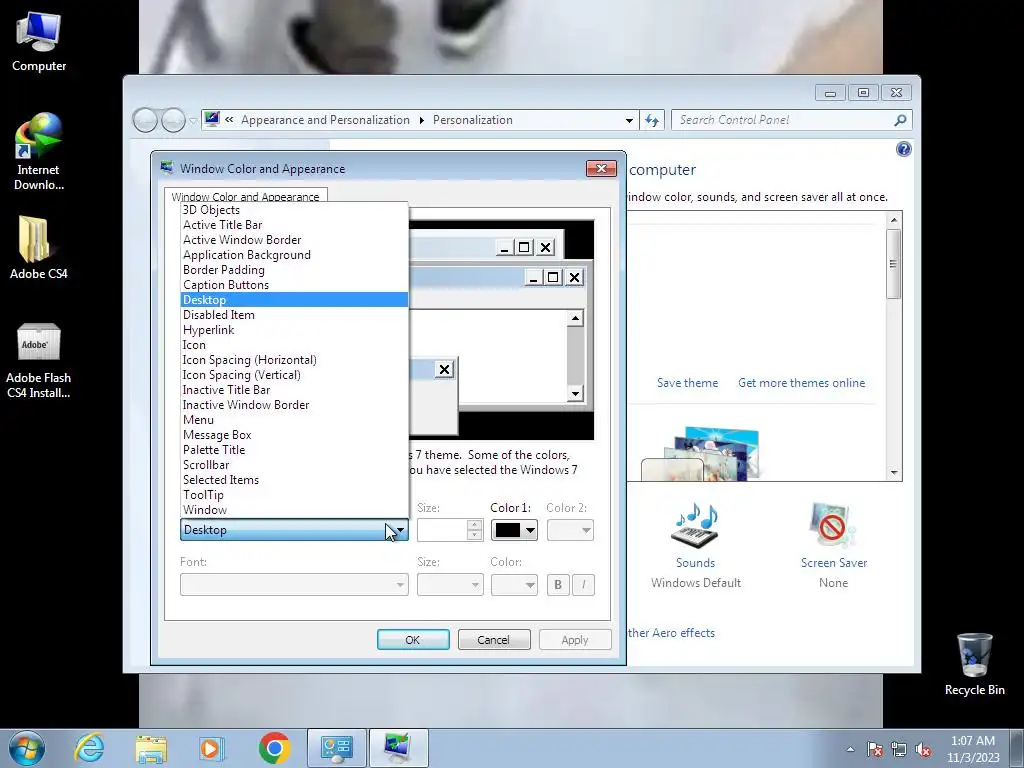Toggle bold font button
The width and height of the screenshot is (1024, 768).
click(x=558, y=584)
